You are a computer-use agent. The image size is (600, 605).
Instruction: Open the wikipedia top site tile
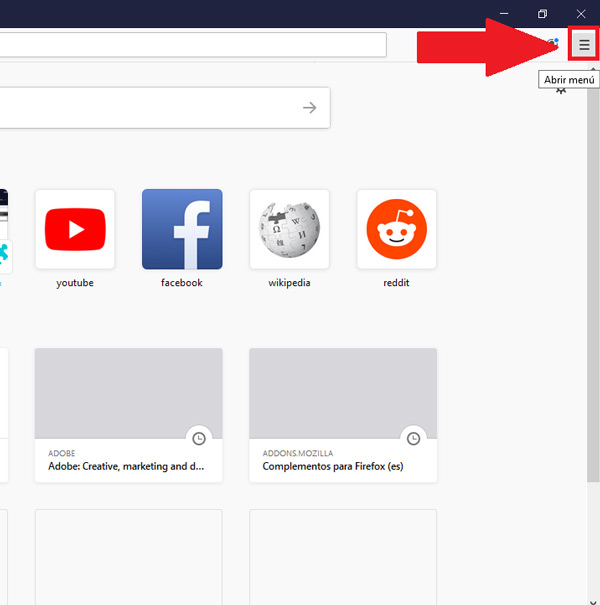pyautogui.click(x=289, y=229)
